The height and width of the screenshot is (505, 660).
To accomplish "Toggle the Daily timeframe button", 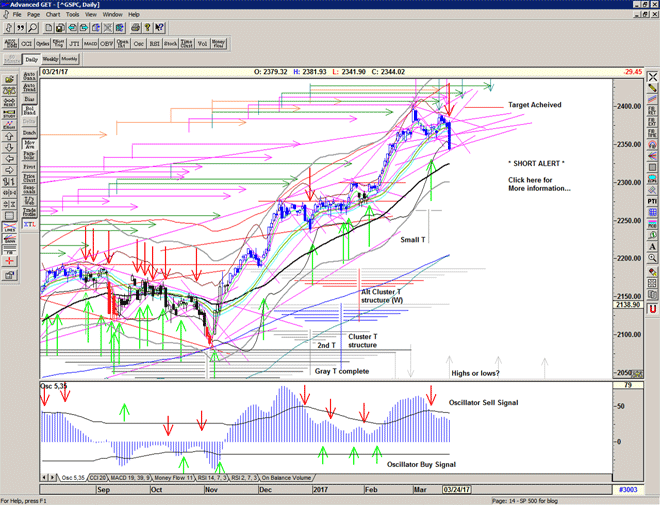I will (31, 60).
